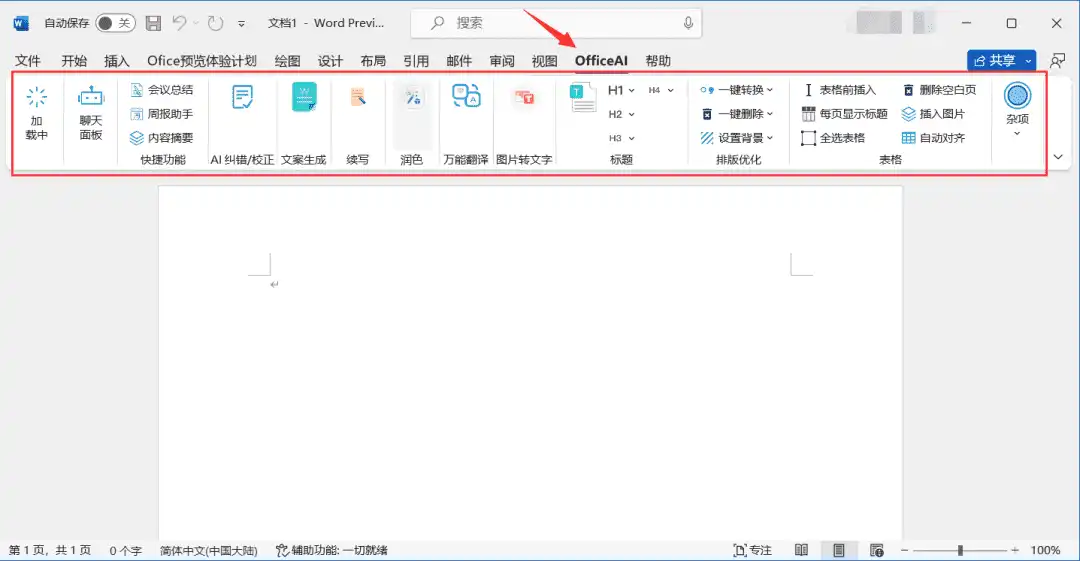The image size is (1080, 561).
Task: Click in the 搜索 search box
Action: [556, 23]
